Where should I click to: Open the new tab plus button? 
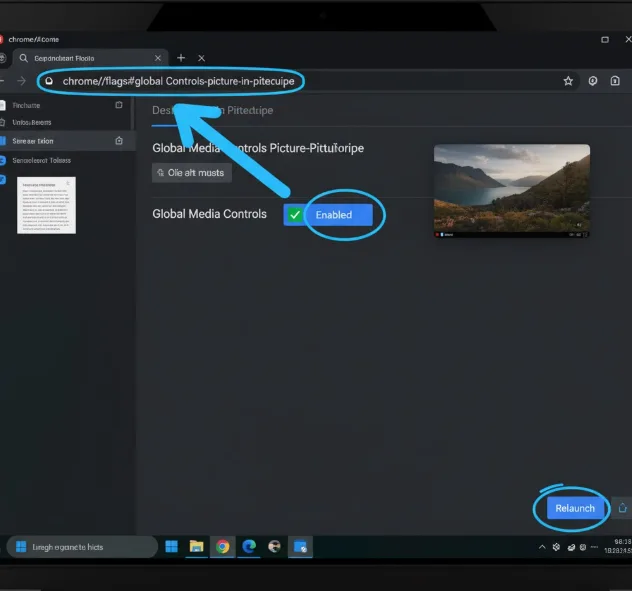coord(181,58)
